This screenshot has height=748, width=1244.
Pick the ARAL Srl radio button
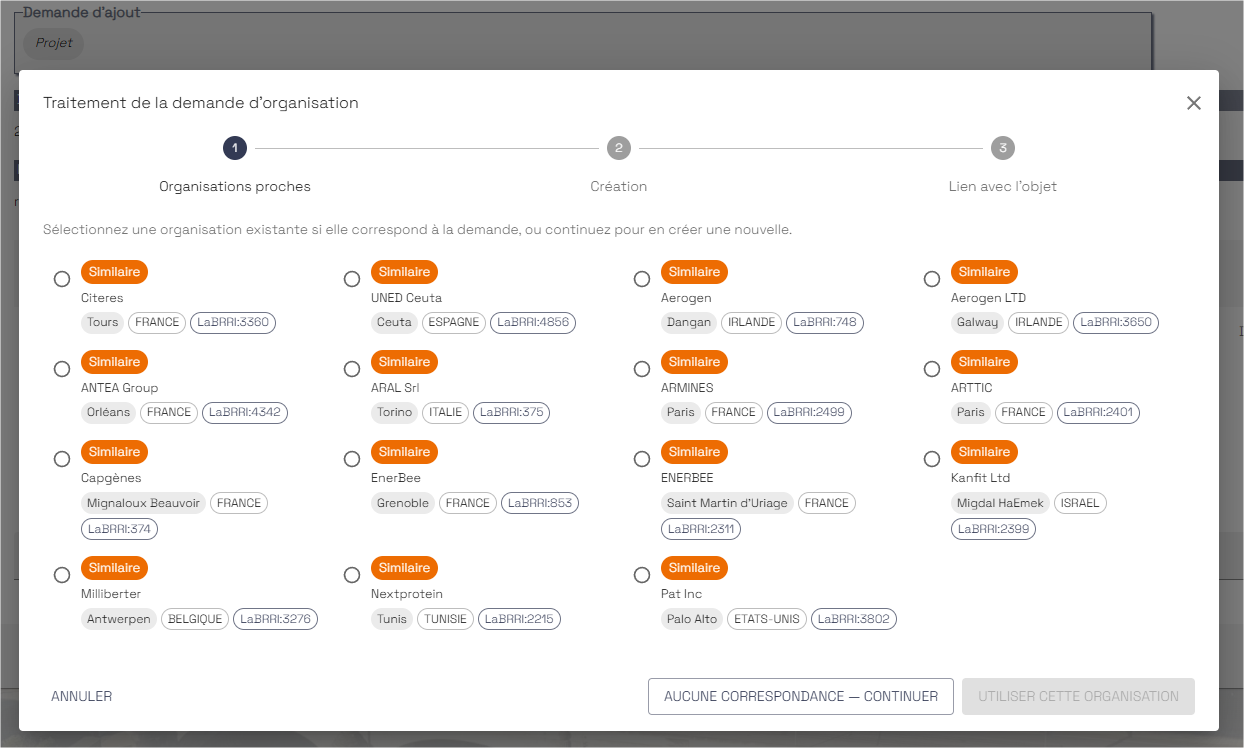coord(352,369)
